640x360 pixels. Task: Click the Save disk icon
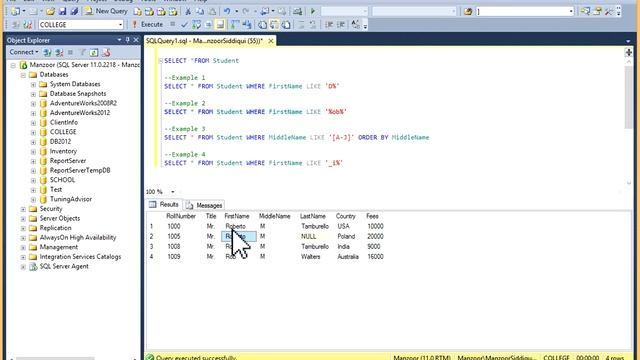[x=62, y=11]
